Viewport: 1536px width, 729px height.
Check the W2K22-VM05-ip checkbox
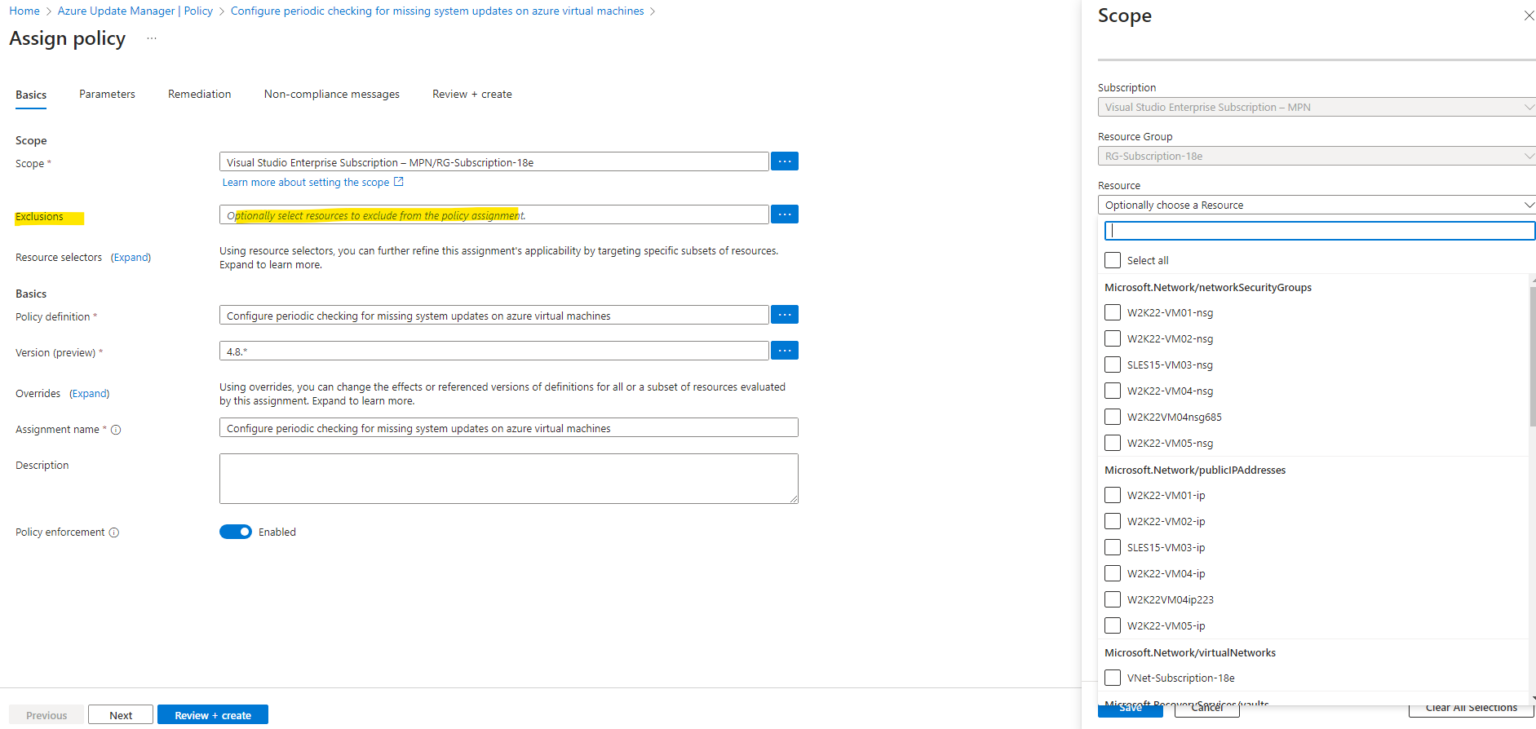coord(1112,625)
